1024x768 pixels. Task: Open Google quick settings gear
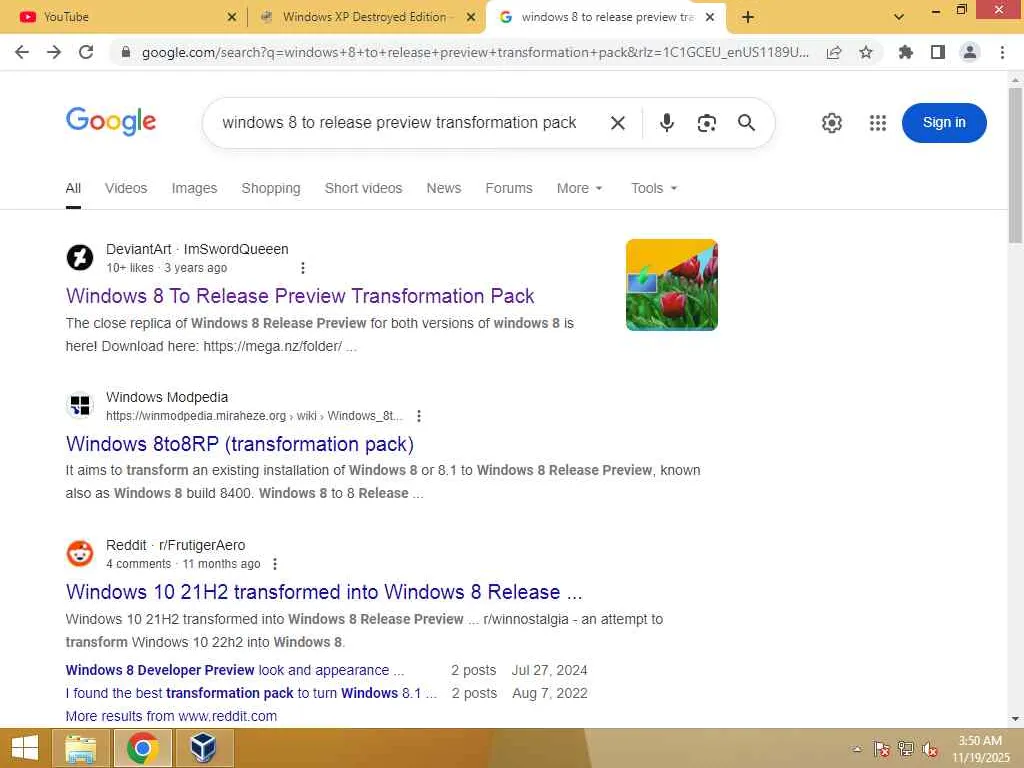[831, 123]
